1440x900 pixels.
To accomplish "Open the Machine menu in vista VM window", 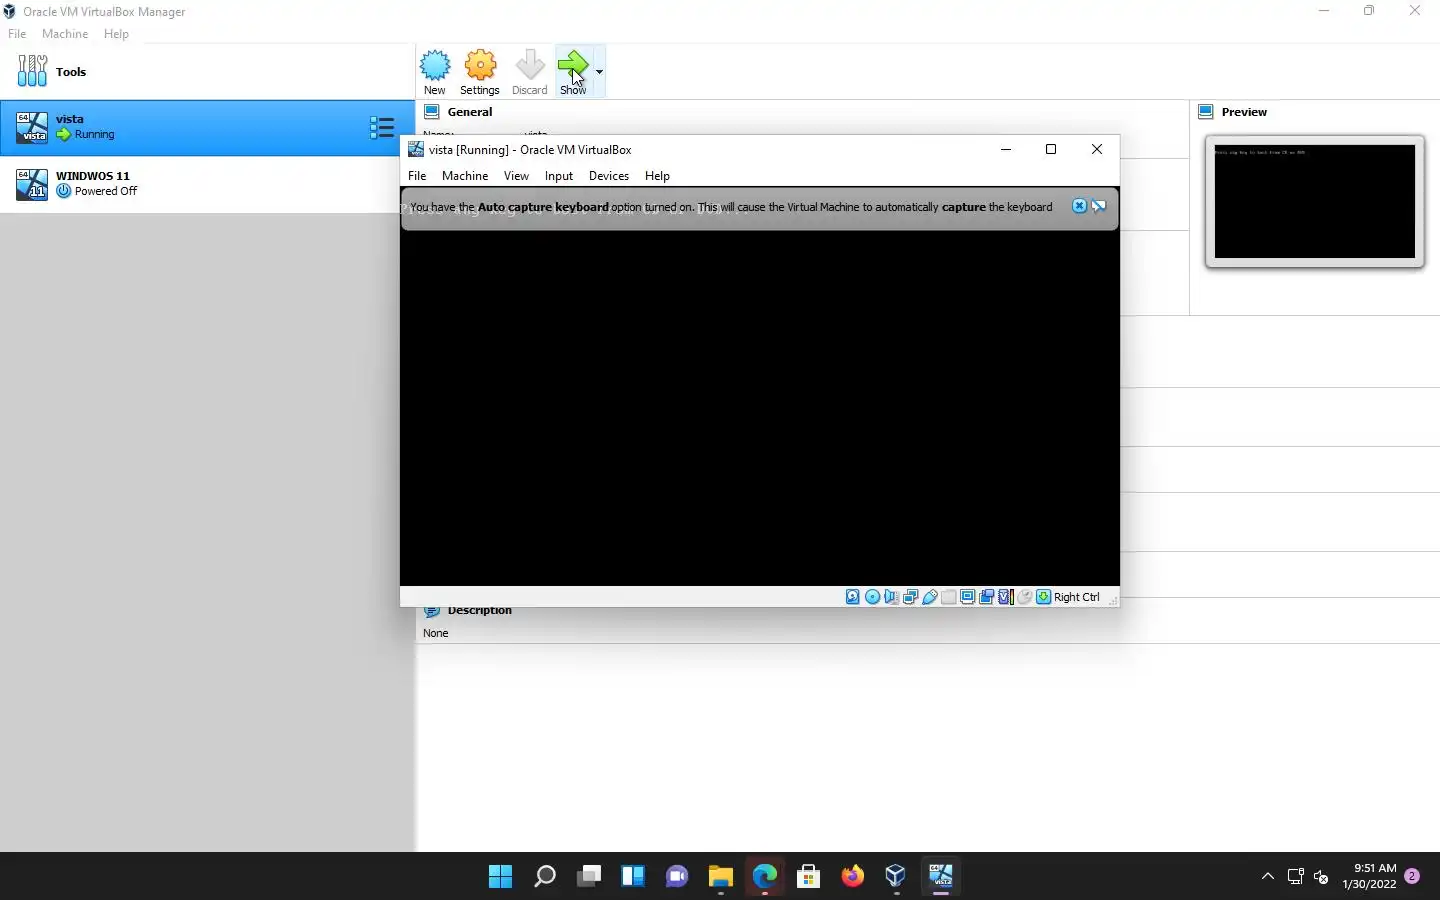I will pos(465,176).
